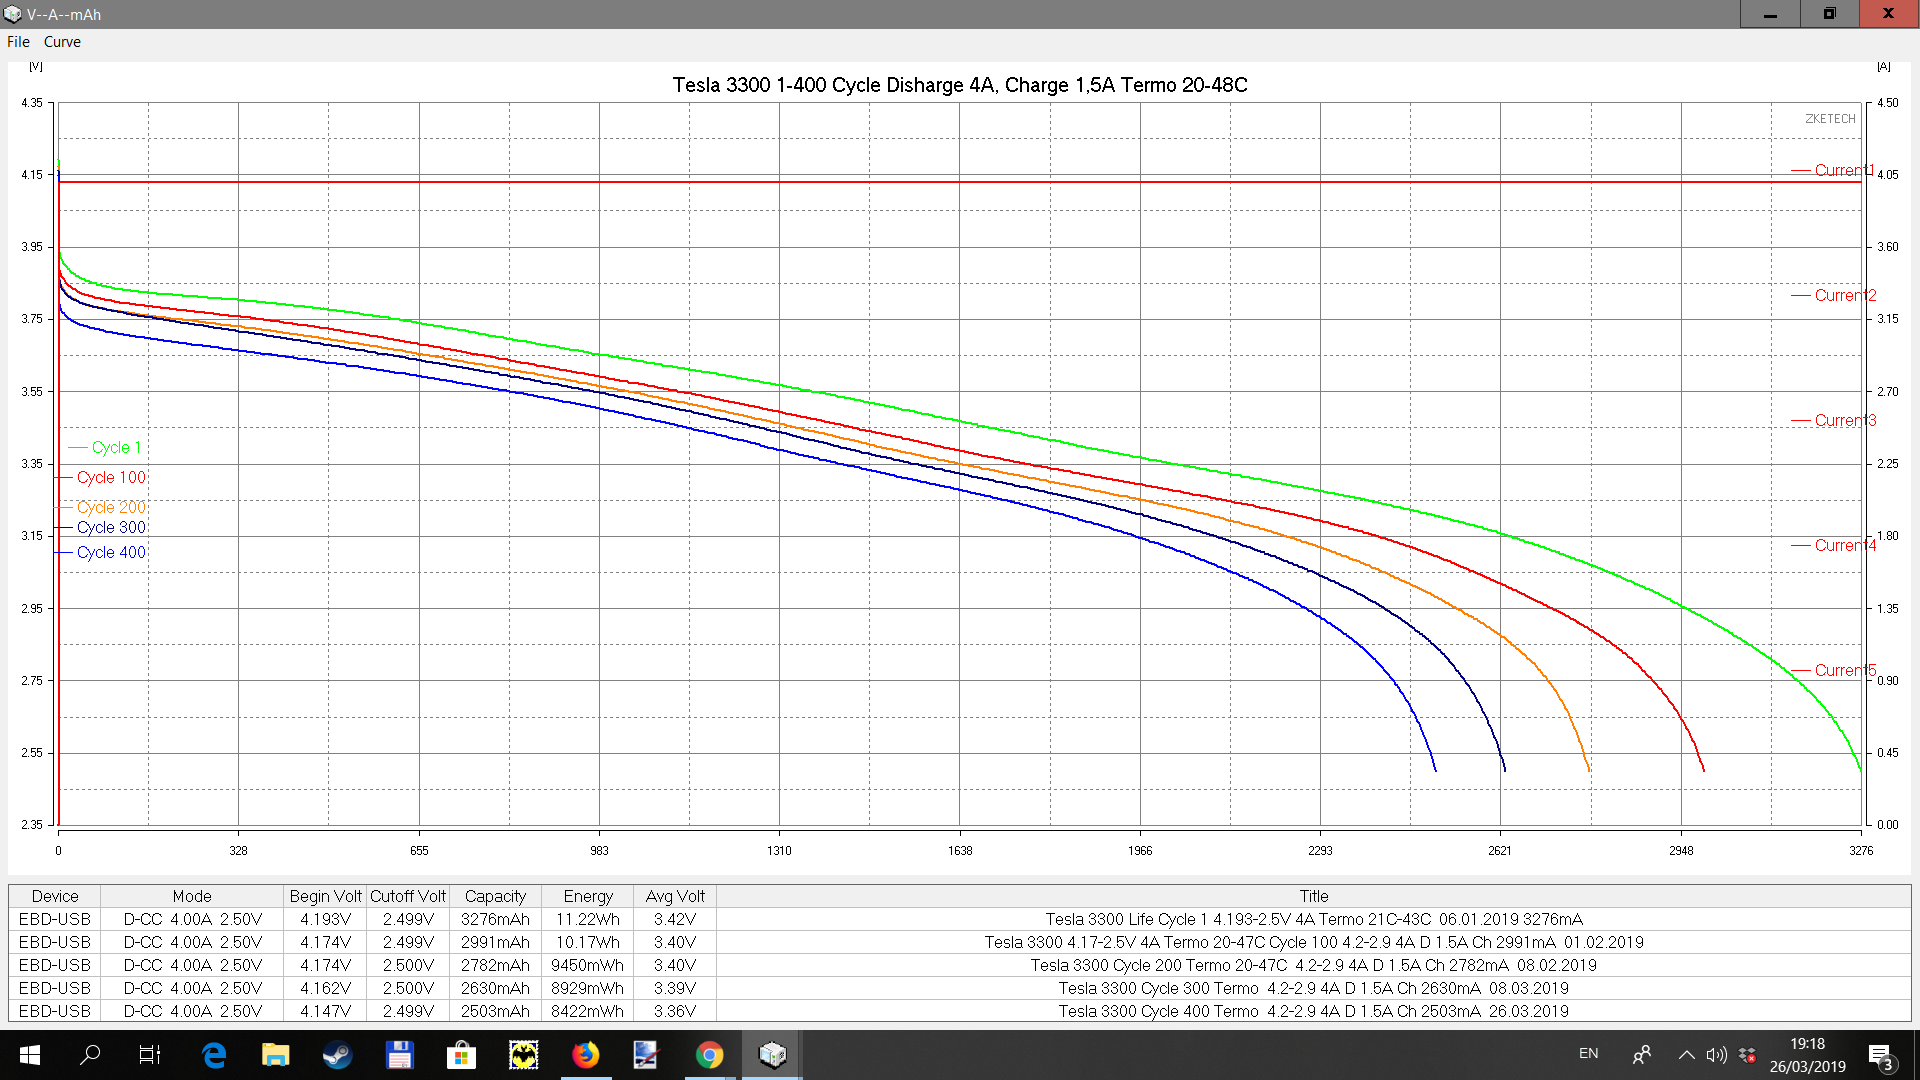Click the Cycle 1 legend label
Screen dimensions: 1920x1080
click(116, 448)
